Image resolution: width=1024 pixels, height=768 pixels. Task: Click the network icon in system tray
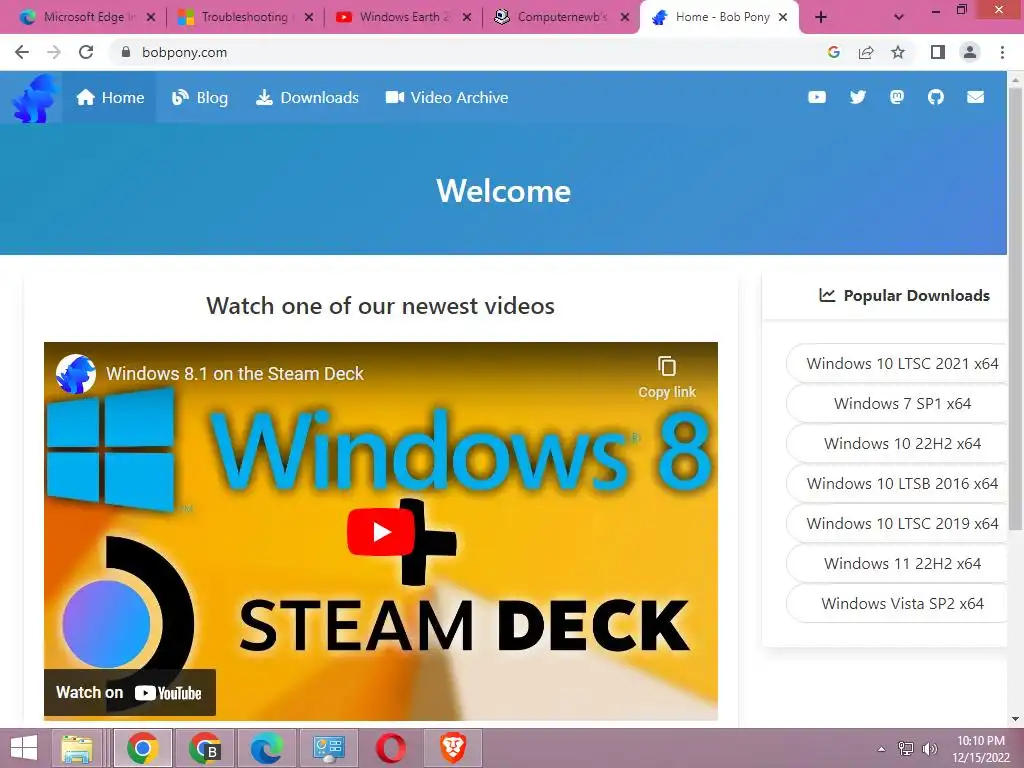point(906,749)
